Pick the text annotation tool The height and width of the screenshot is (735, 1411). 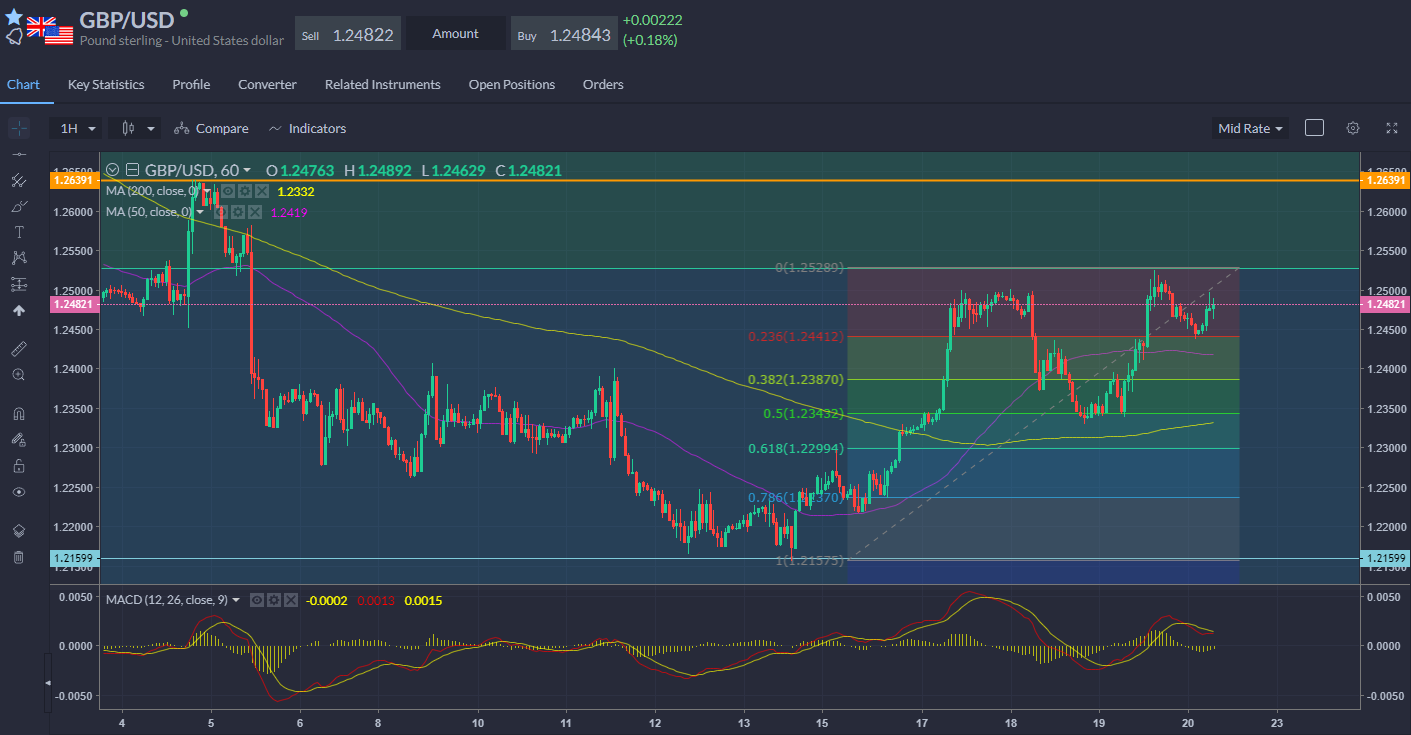tap(18, 232)
